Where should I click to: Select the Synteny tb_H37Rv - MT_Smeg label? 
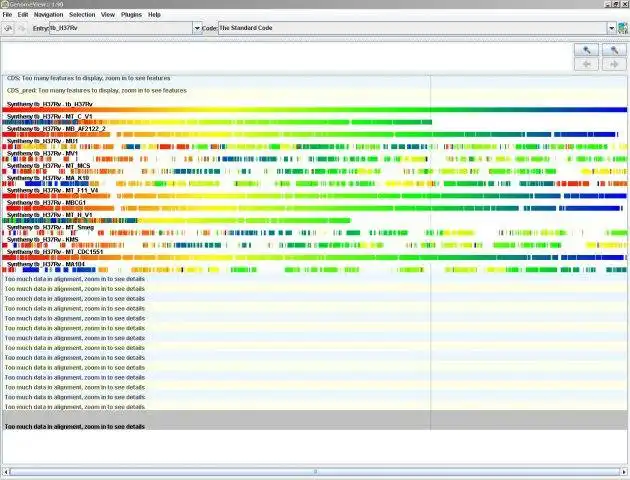(x=51, y=227)
